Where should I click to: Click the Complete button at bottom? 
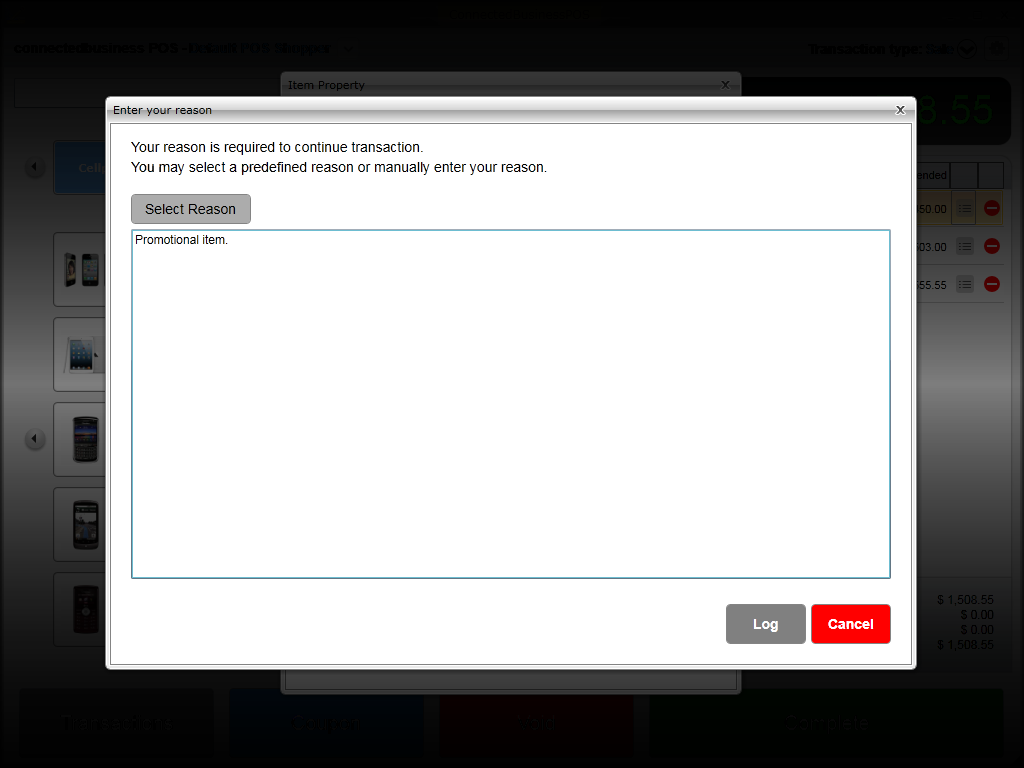click(826, 723)
